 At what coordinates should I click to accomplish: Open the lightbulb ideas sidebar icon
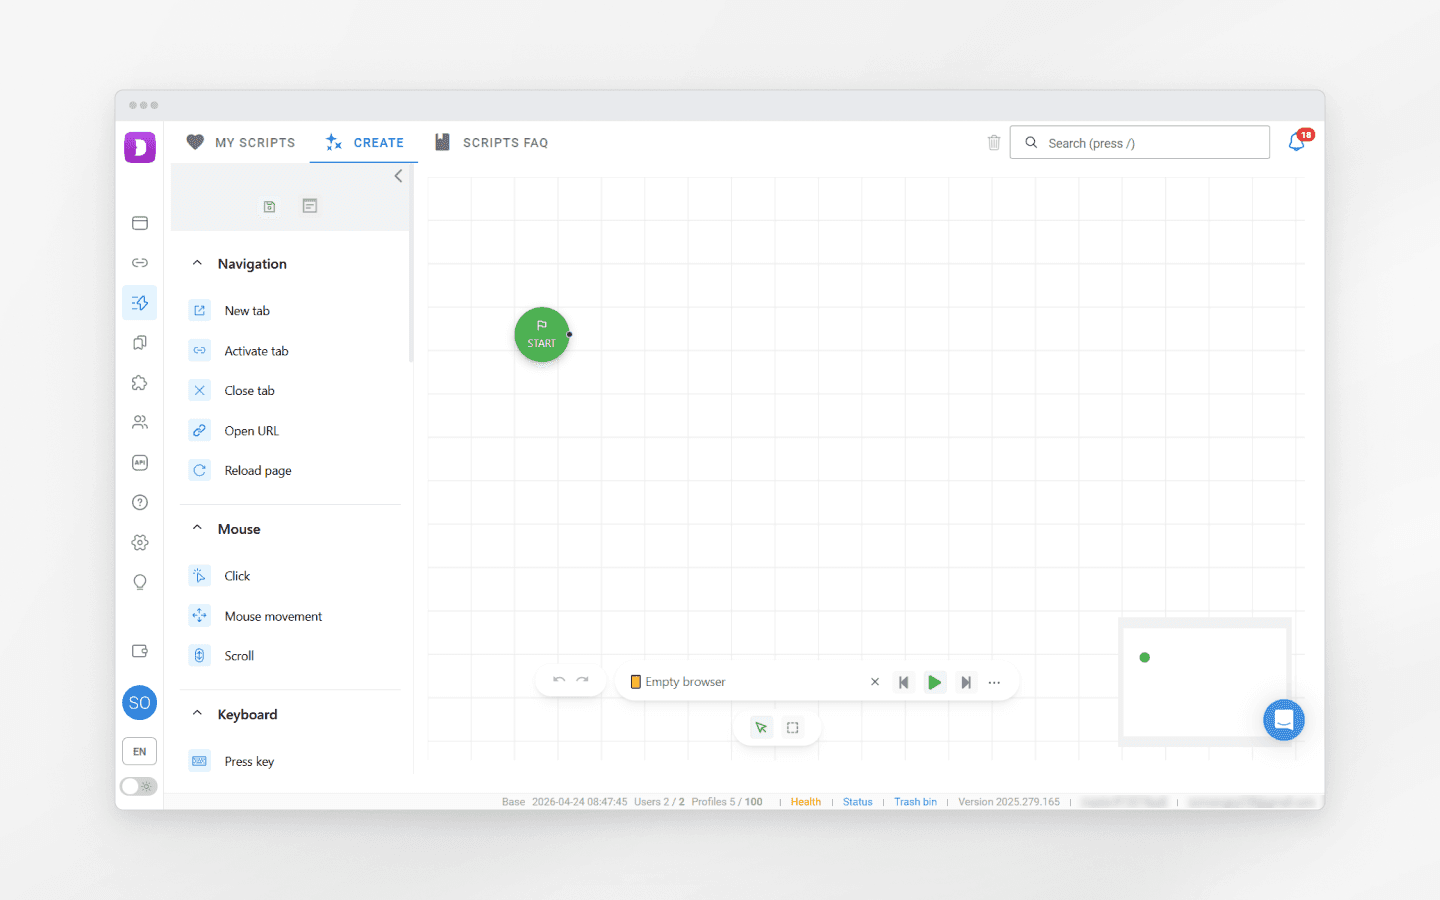[x=140, y=583]
